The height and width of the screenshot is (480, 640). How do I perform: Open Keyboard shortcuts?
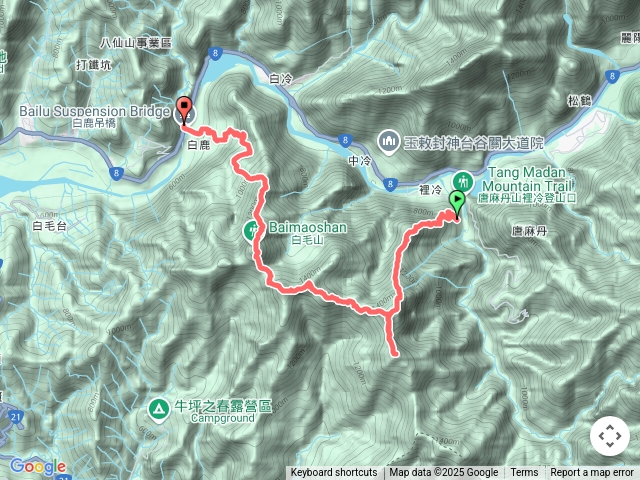tap(334, 473)
